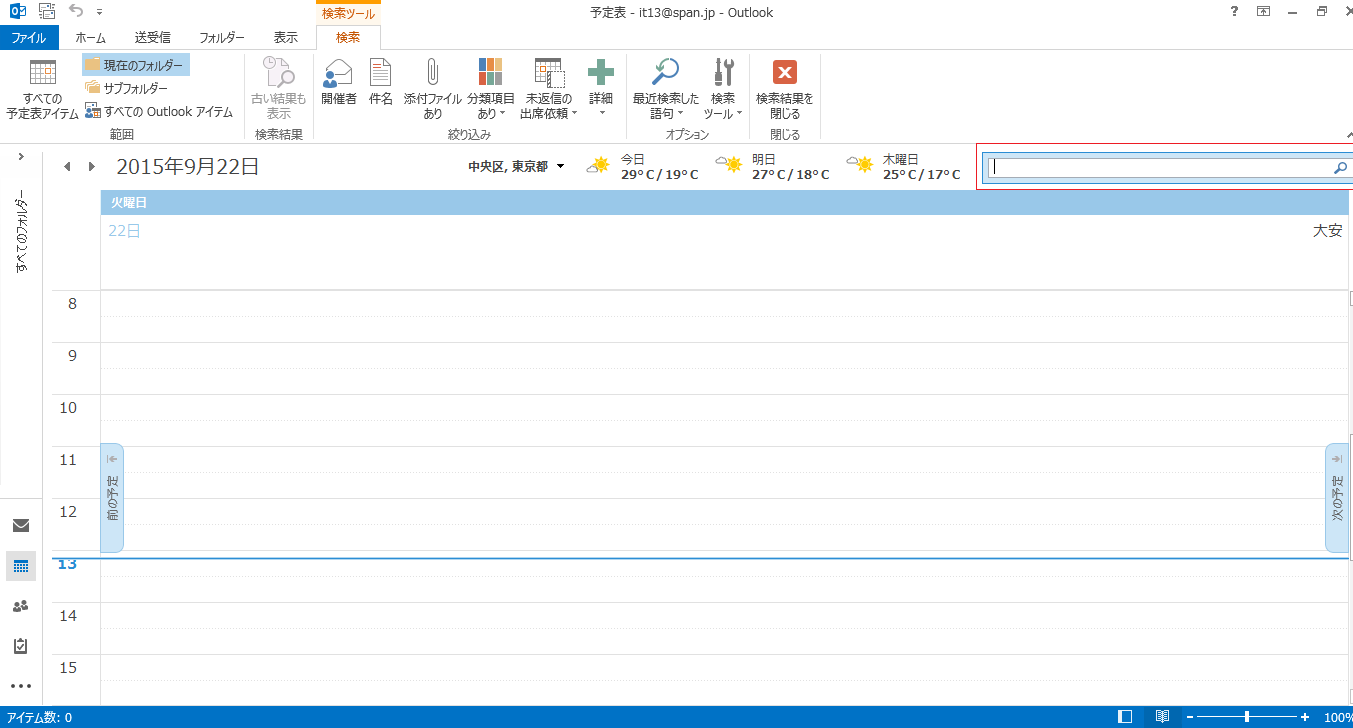The width and height of the screenshot is (1353, 728).
Task: Click the Send/Receive quick access icon
Action: (46, 12)
